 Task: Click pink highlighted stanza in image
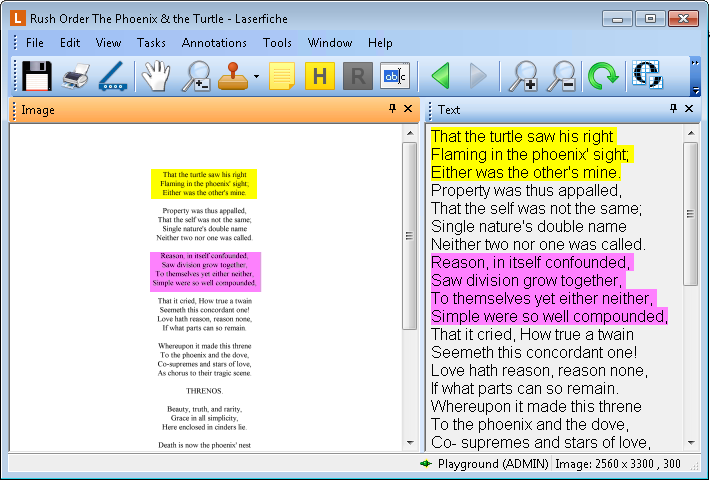[205, 272]
